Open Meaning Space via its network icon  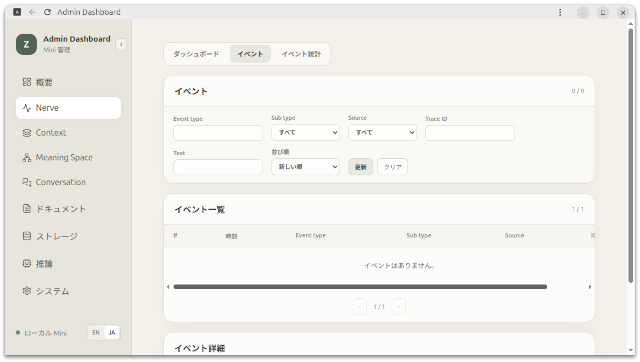click(x=27, y=158)
